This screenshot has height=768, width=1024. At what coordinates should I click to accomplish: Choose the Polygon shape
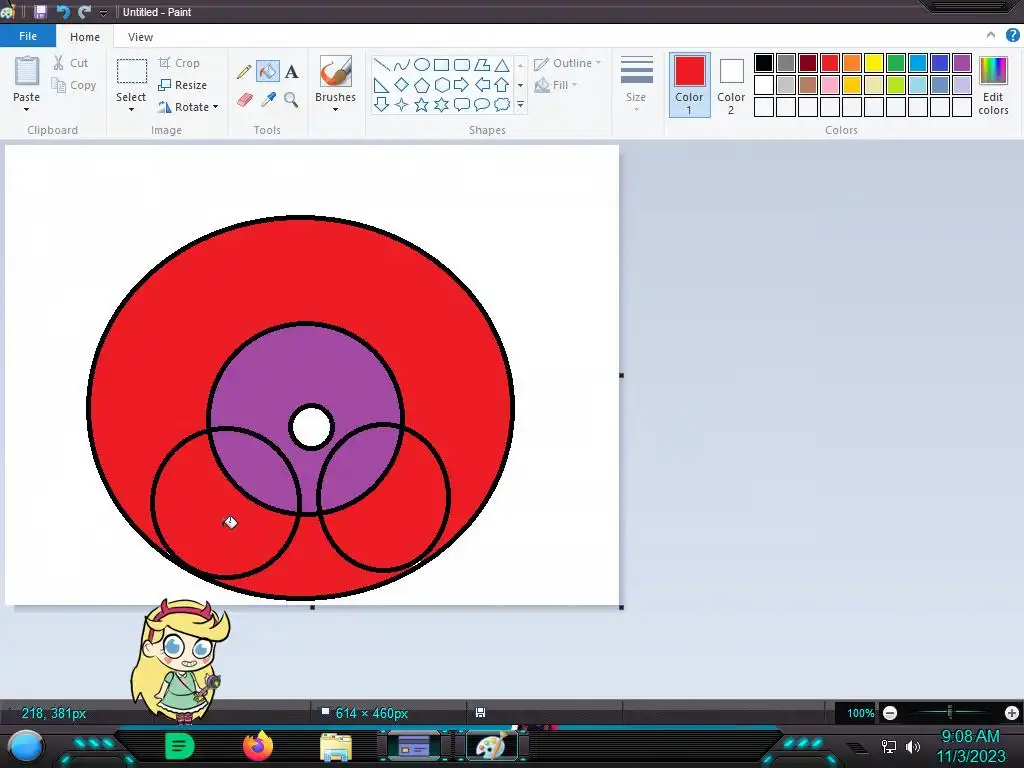pyautogui.click(x=482, y=65)
